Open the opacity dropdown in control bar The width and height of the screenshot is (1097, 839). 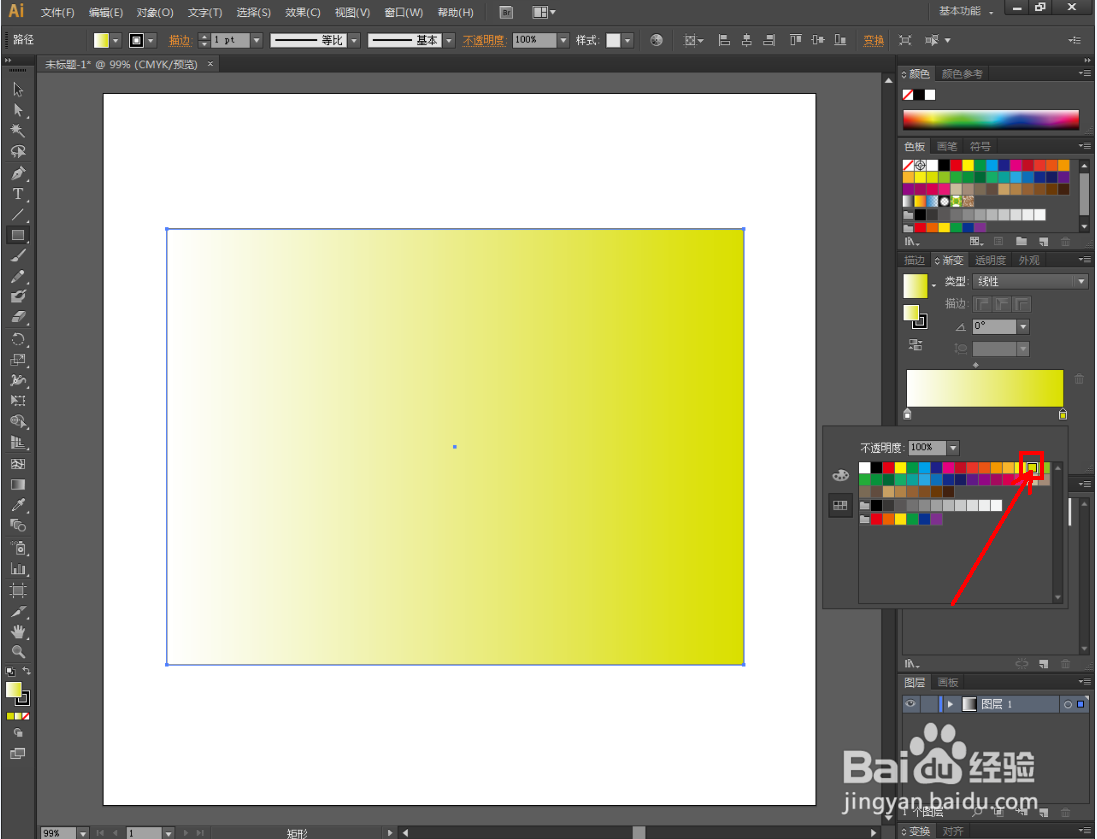tap(563, 41)
